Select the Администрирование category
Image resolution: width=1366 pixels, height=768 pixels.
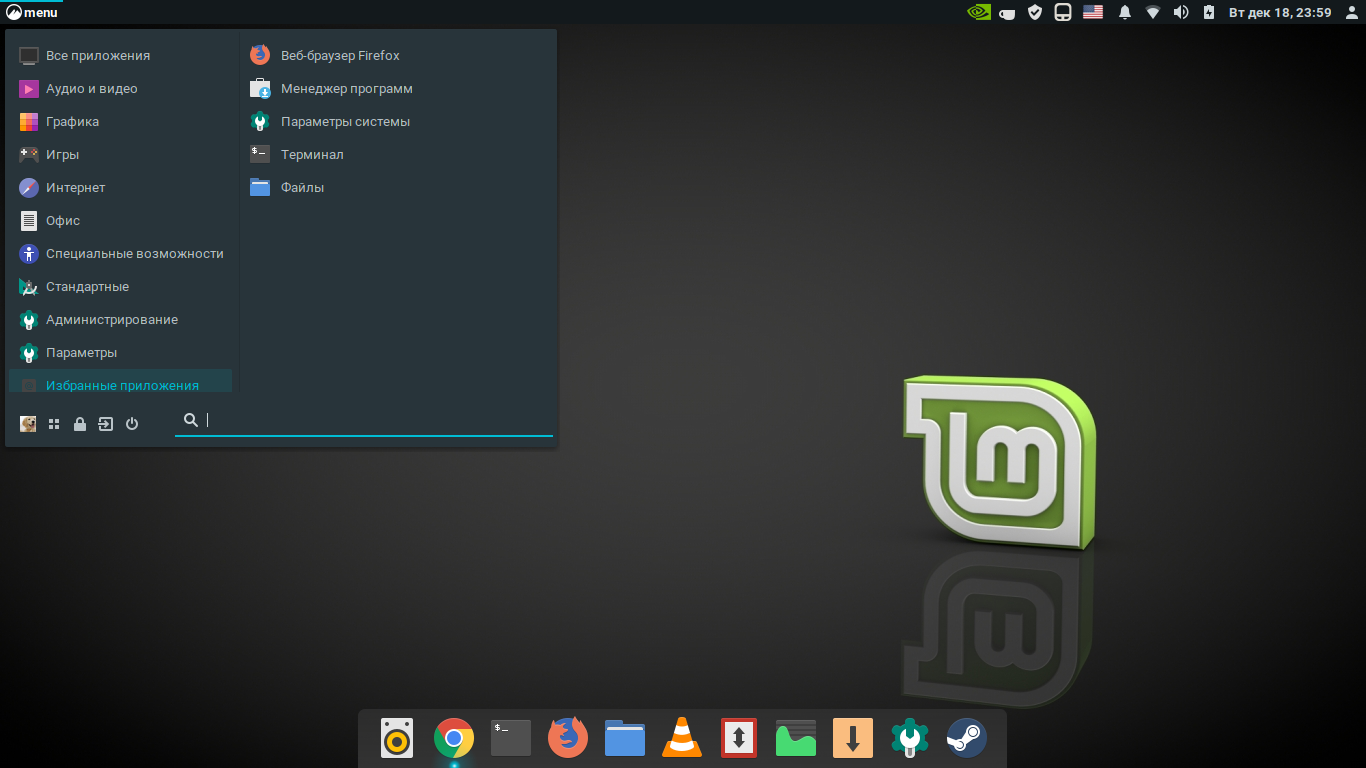111,320
